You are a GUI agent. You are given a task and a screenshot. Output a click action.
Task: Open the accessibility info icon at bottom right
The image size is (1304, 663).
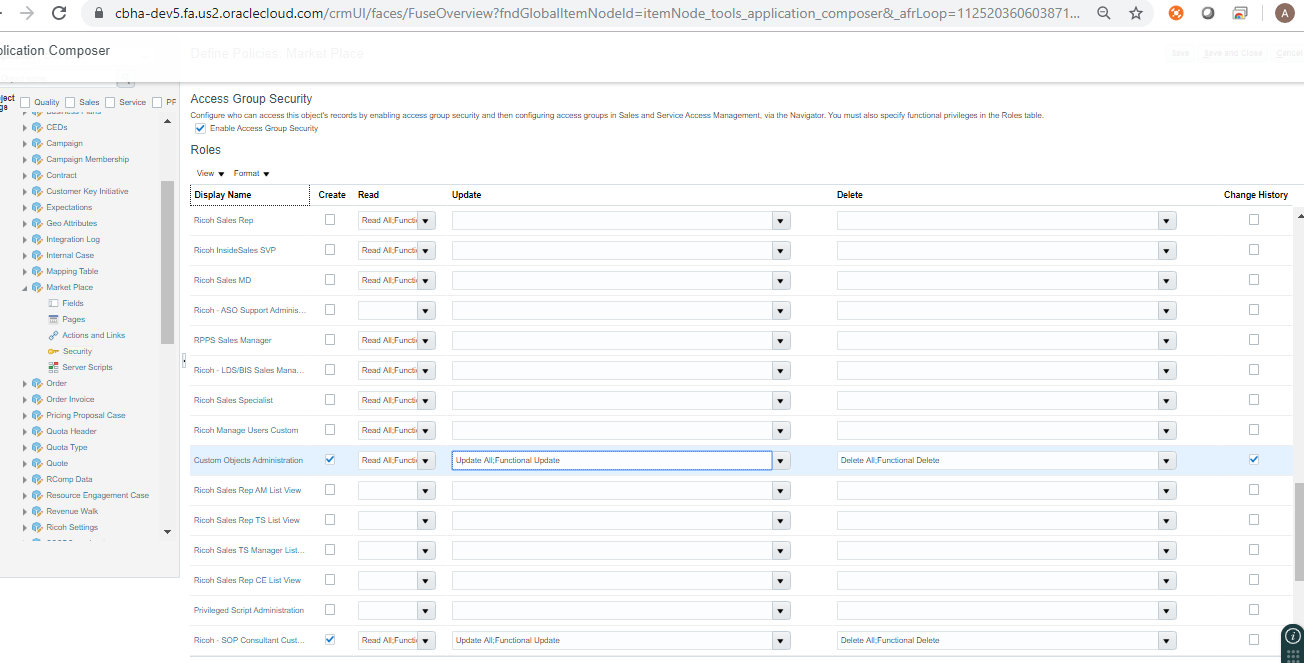[1293, 636]
